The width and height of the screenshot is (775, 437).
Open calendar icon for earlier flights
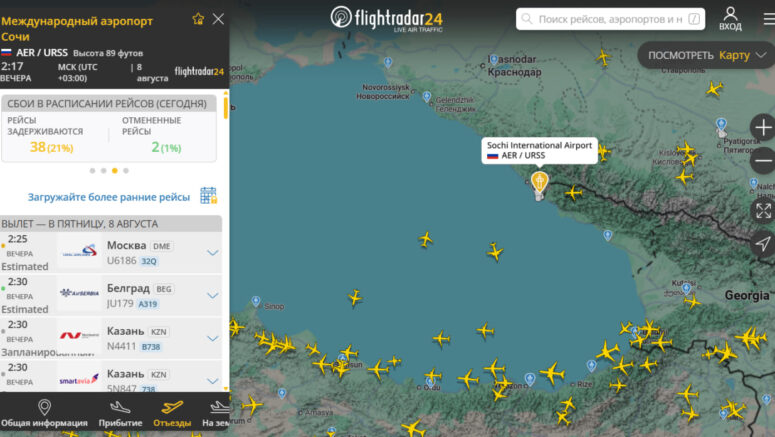[x=209, y=196]
